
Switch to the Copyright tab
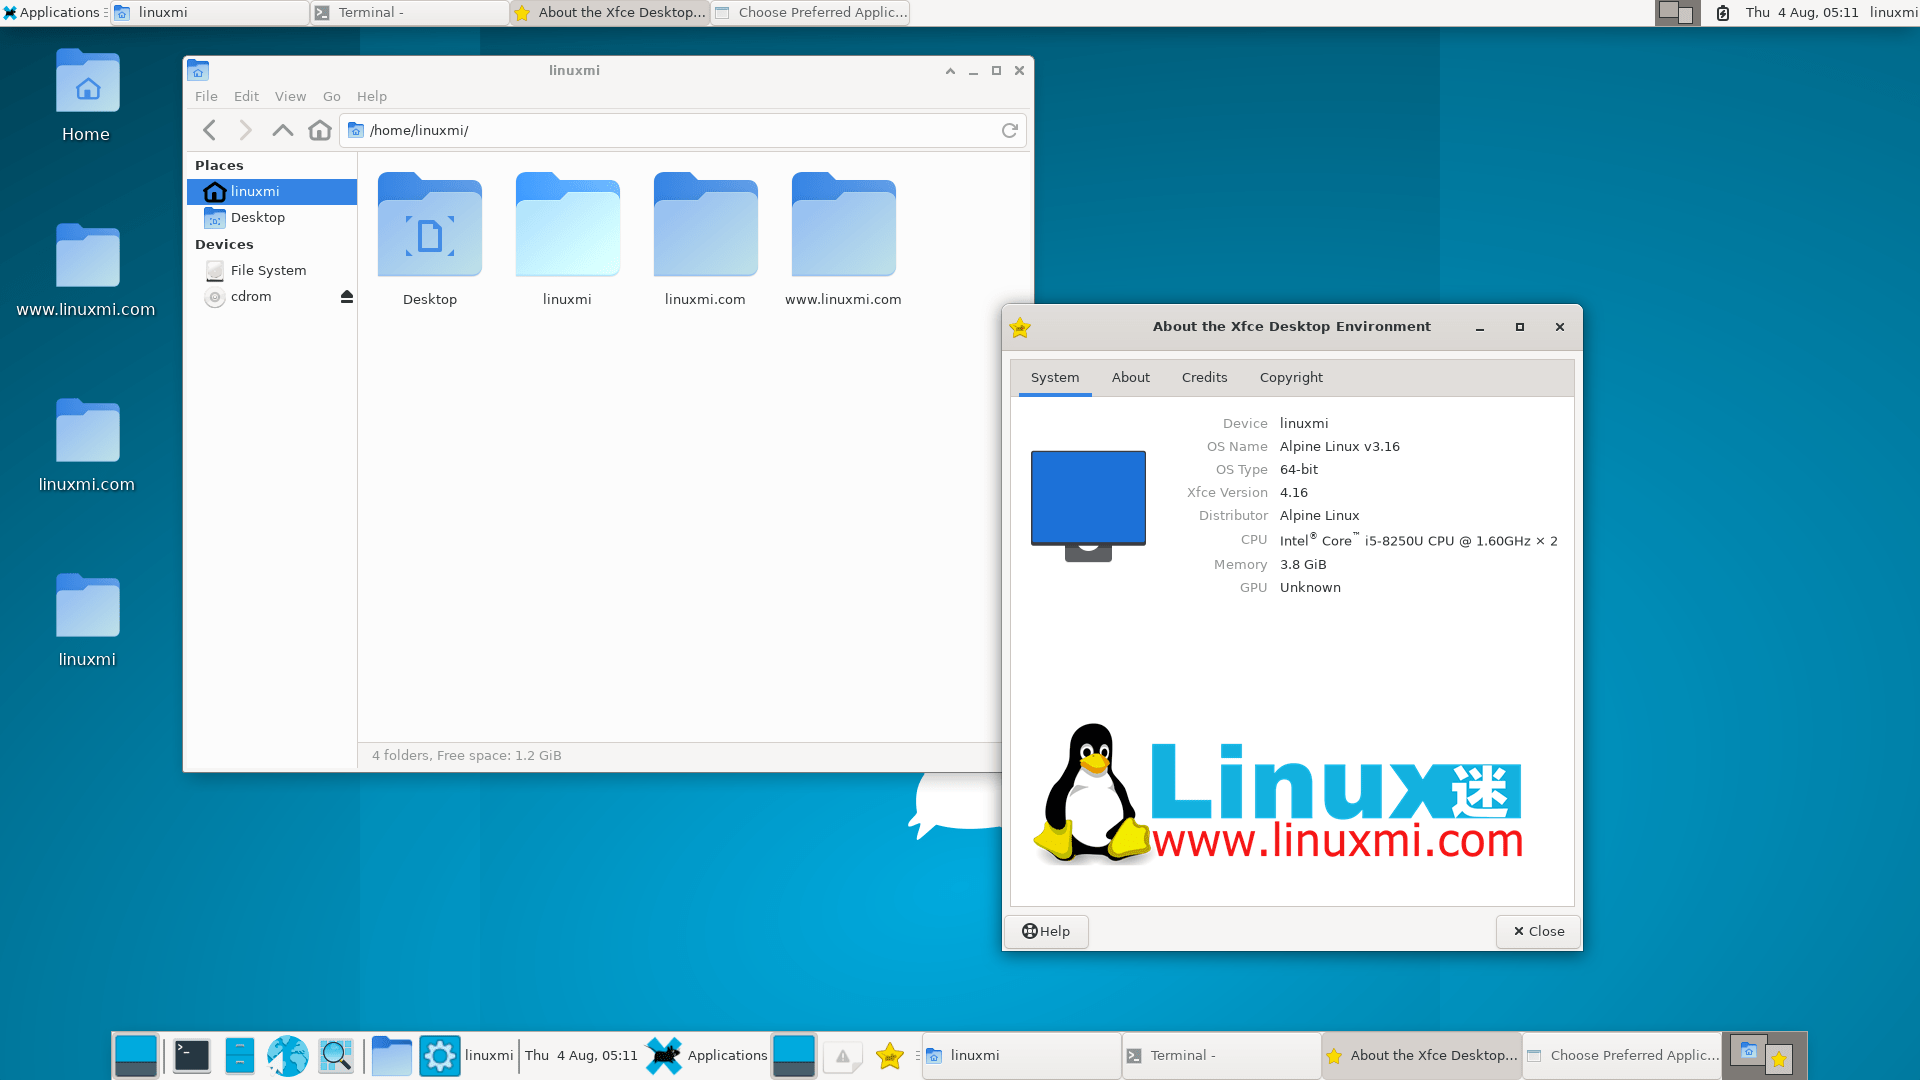click(1290, 377)
